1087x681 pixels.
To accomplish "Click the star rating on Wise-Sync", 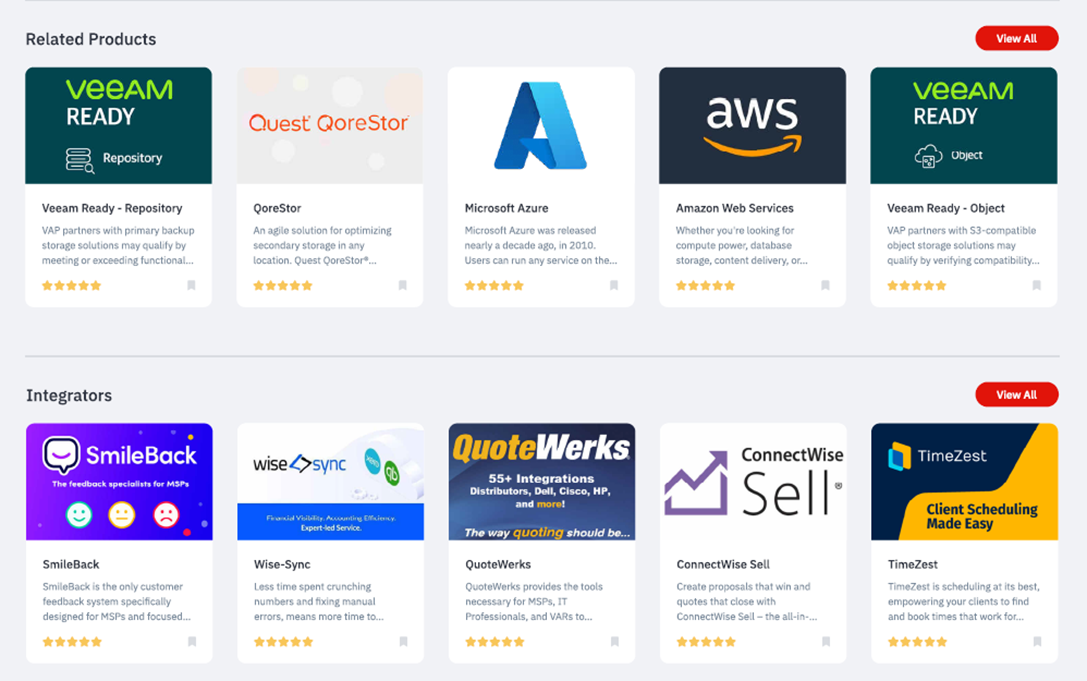I will 284,642.
